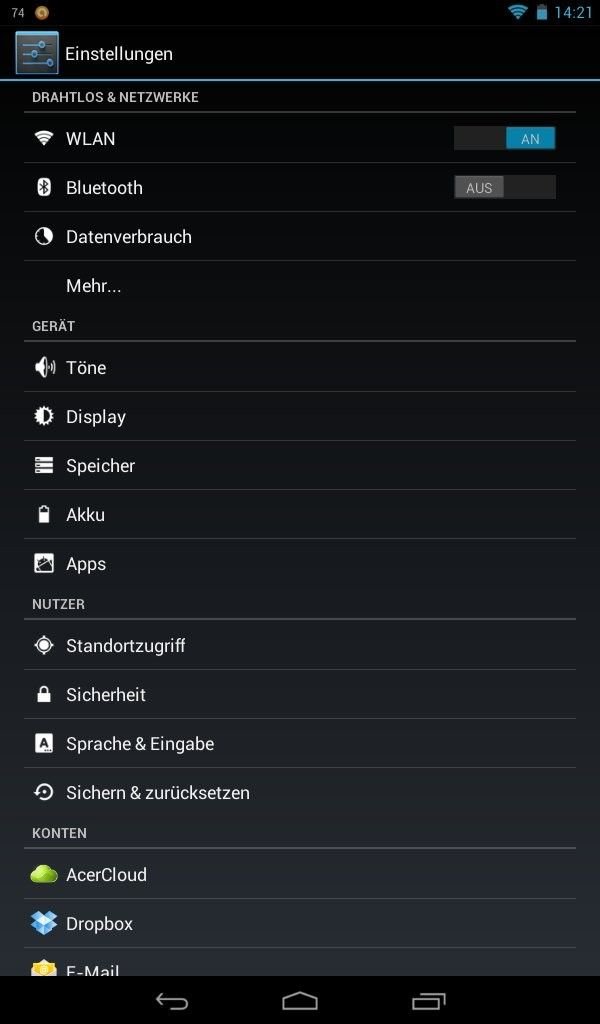Screen dimensions: 600x1024
Task: Tap the Android back navigation button
Action: point(172,1001)
